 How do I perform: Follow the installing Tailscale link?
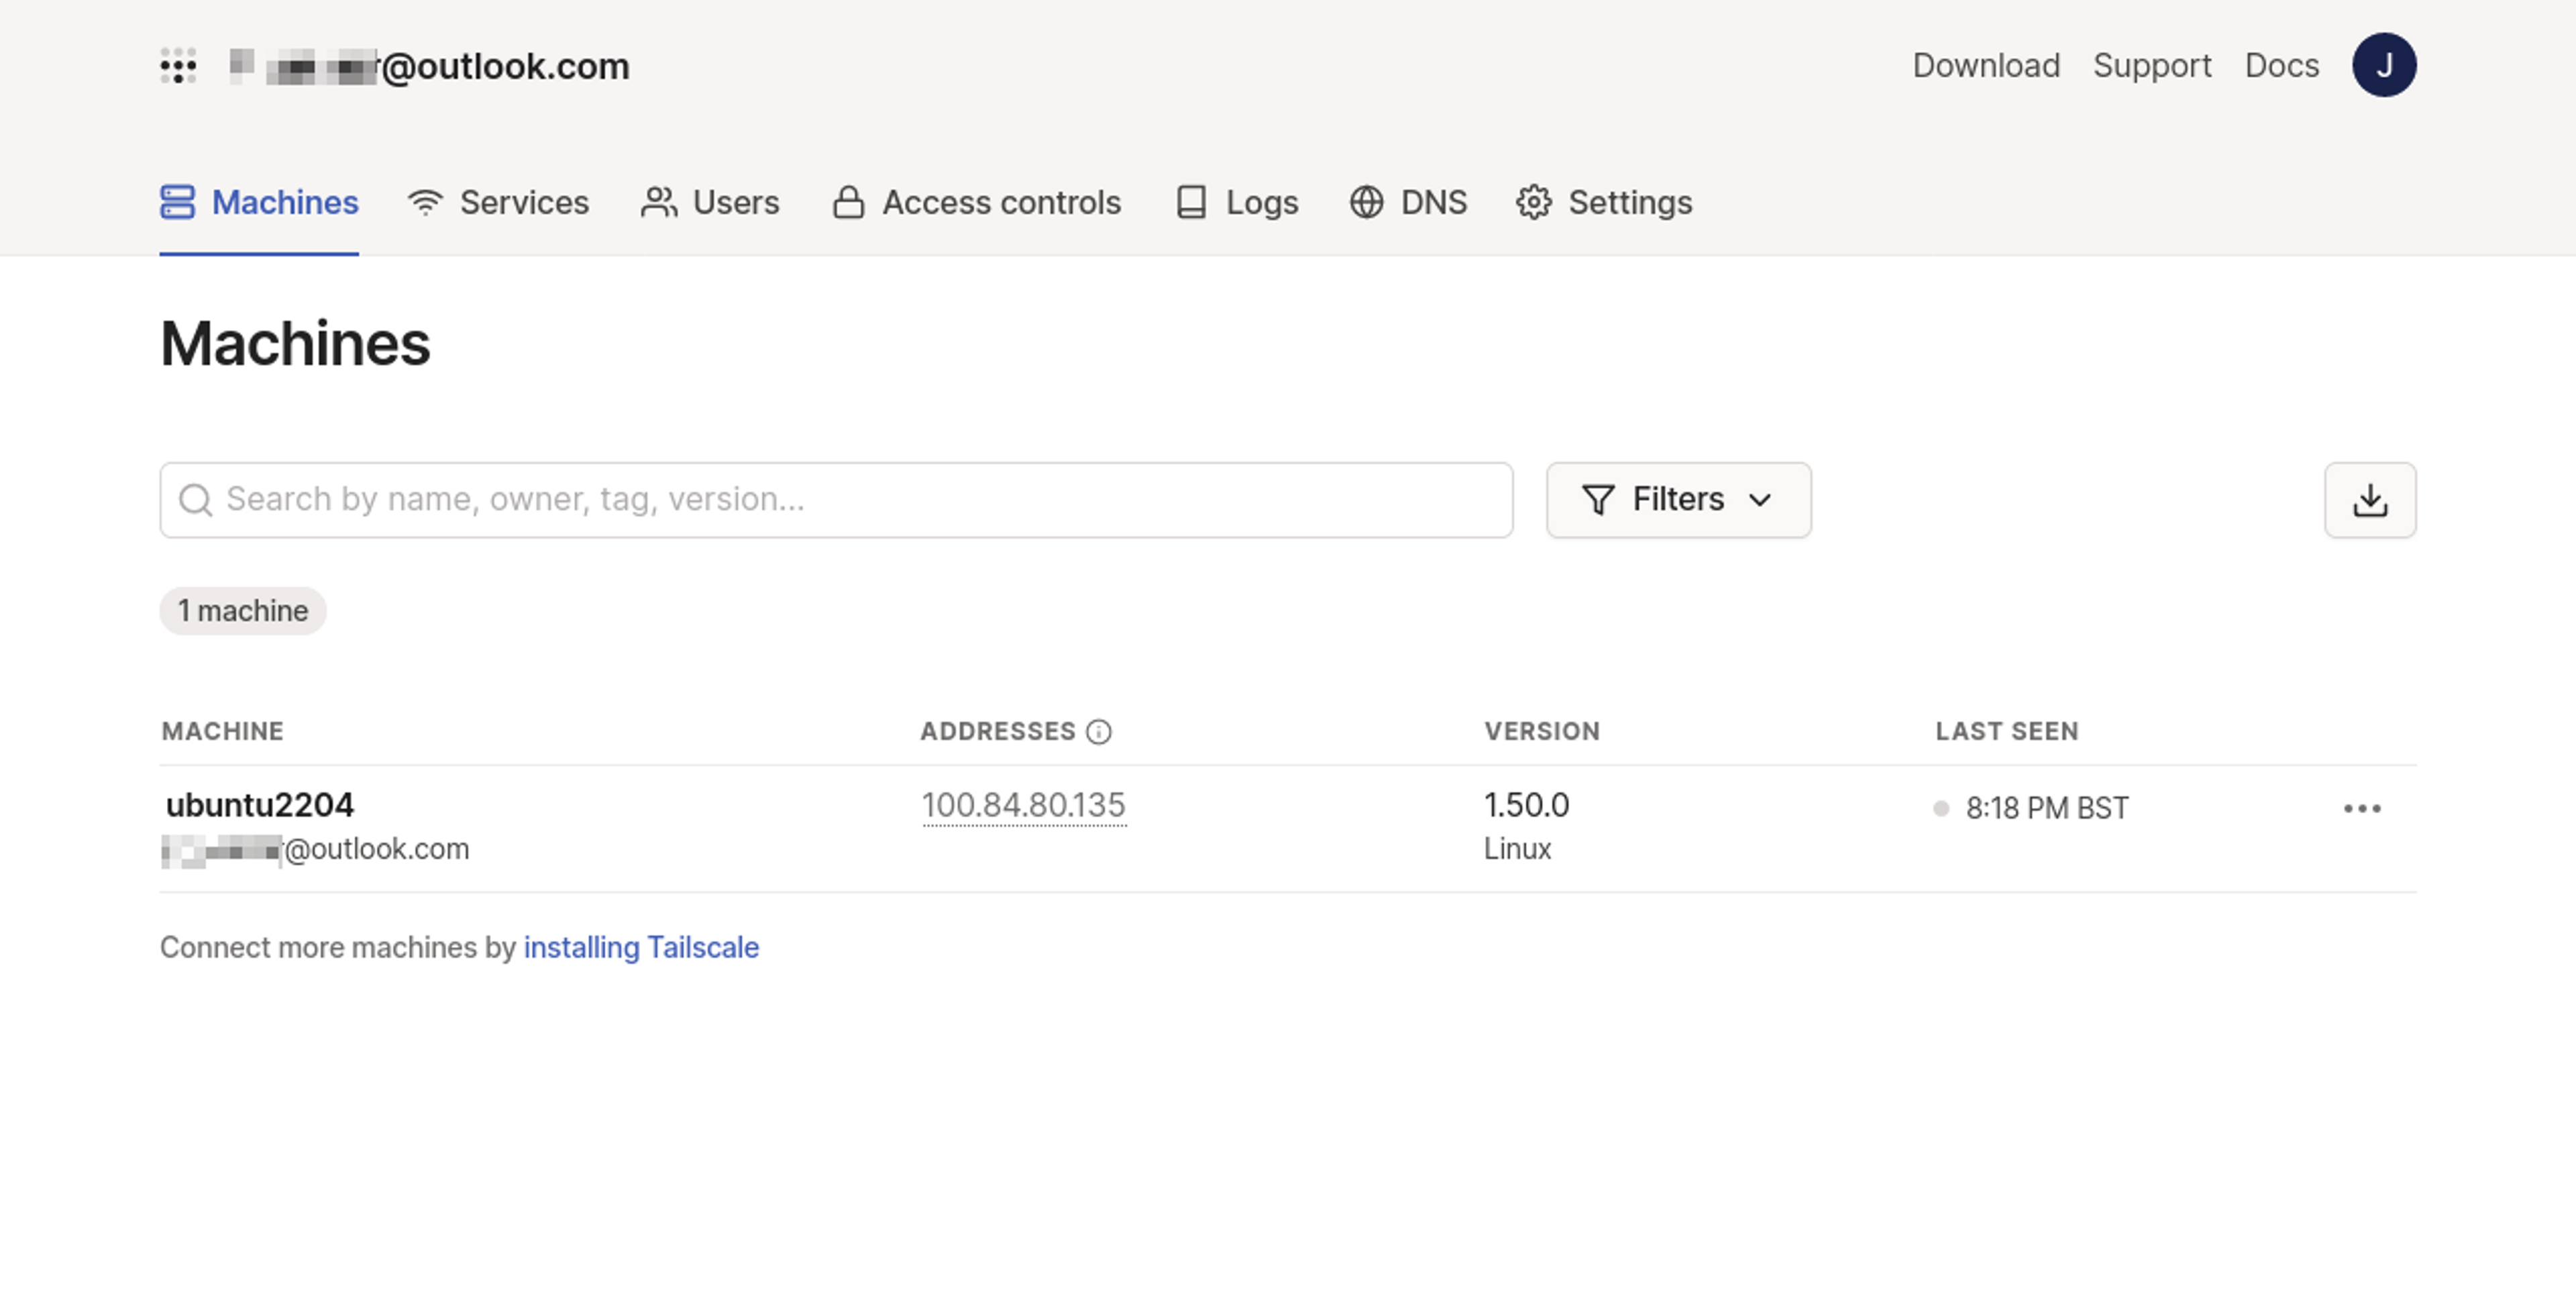tap(641, 947)
